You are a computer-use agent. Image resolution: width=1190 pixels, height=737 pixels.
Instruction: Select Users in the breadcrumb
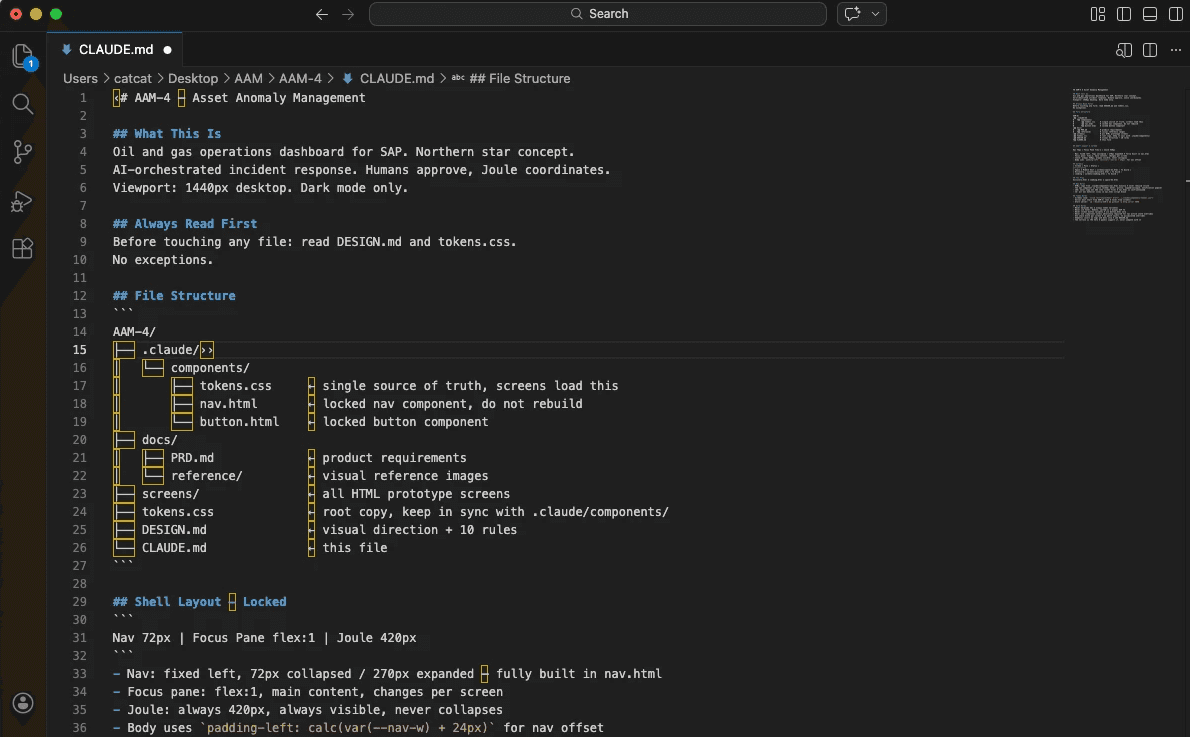pyautogui.click(x=80, y=78)
